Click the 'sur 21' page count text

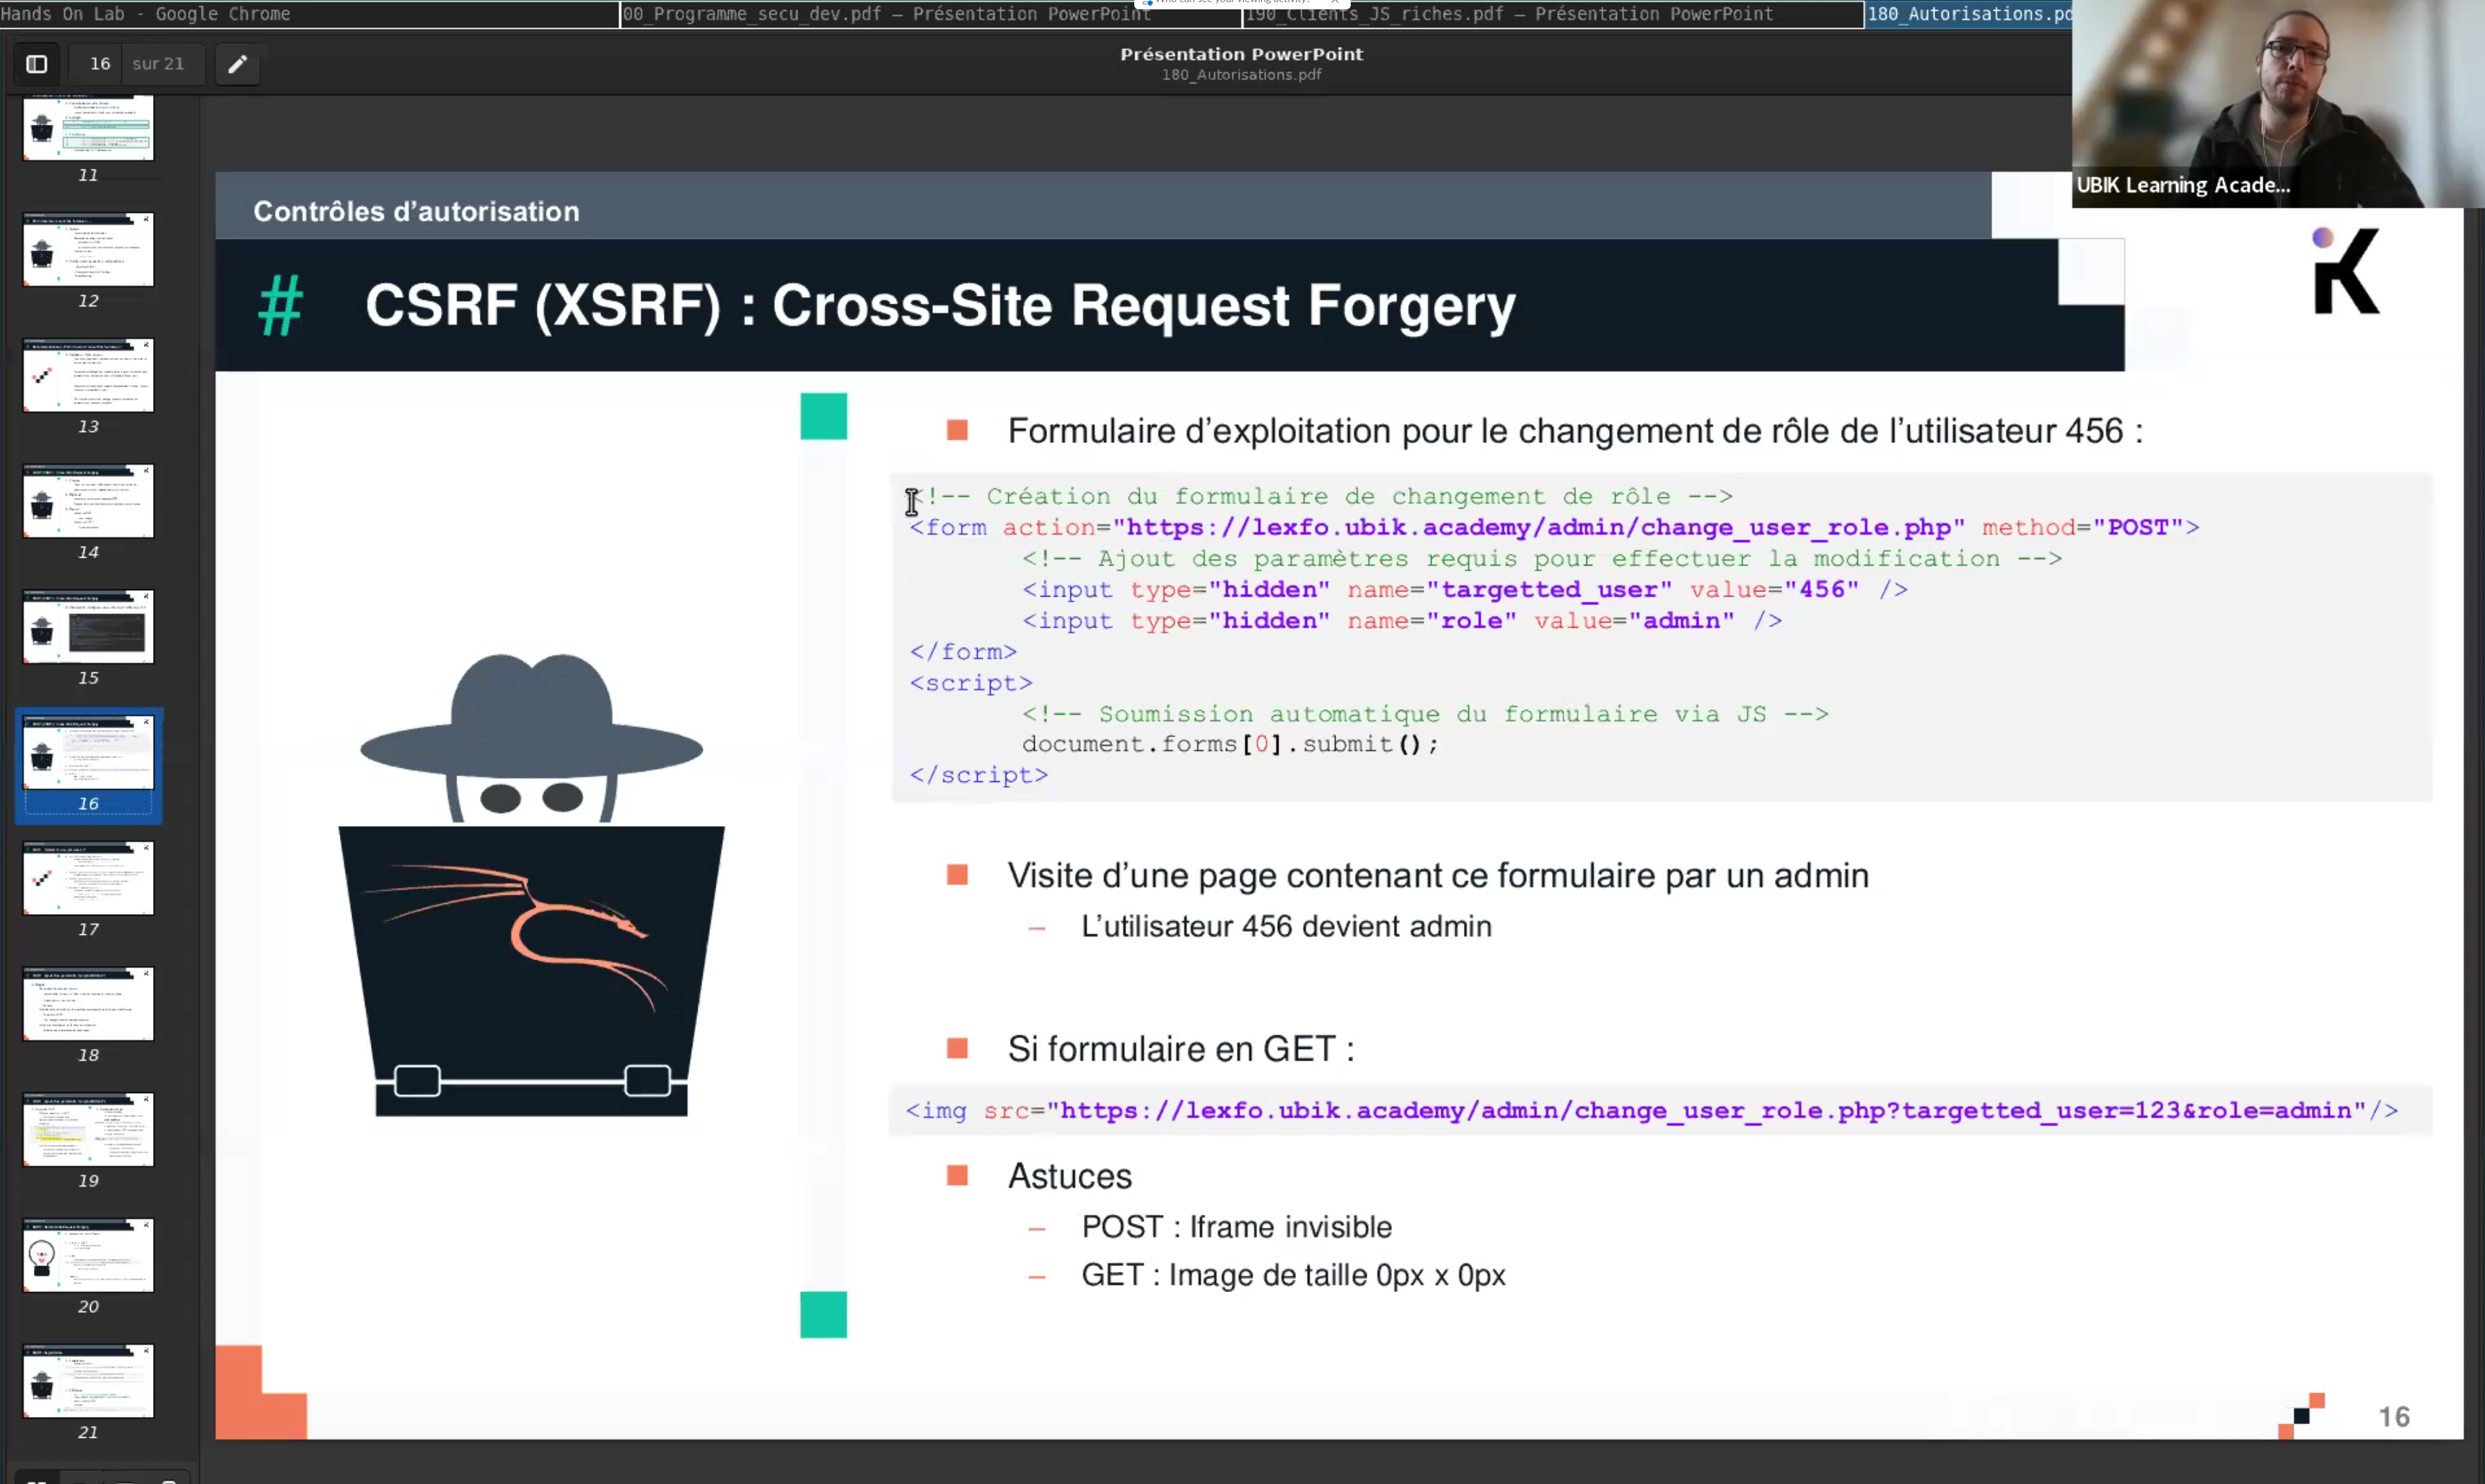158,64
